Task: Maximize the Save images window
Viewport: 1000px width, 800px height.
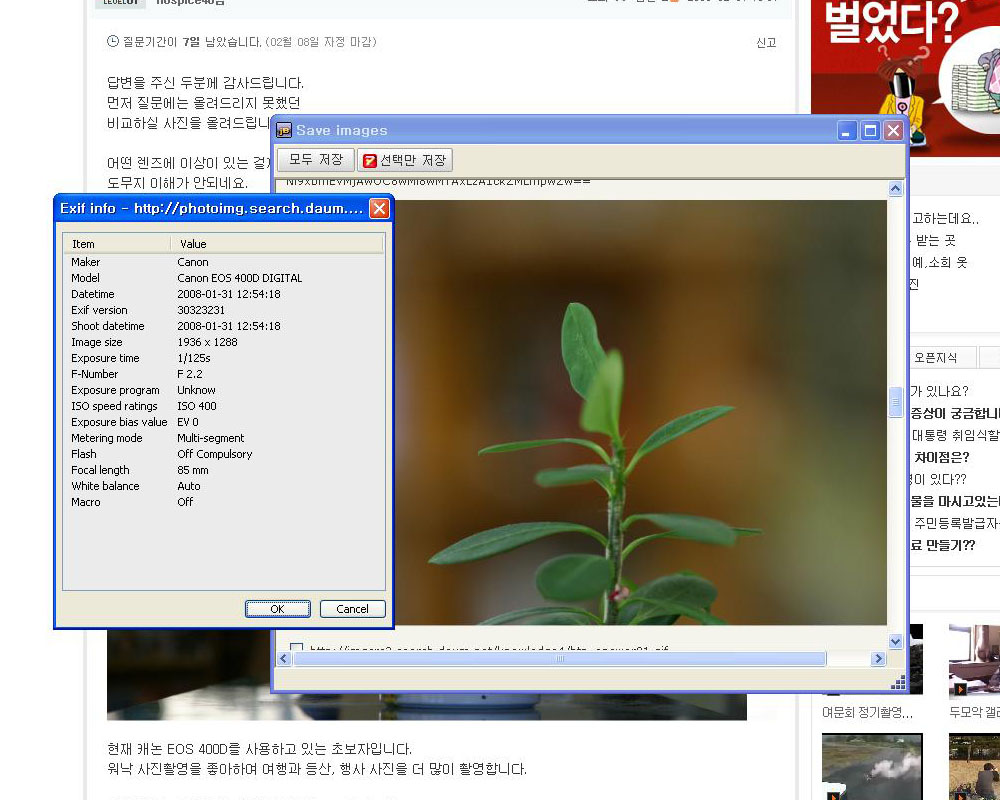Action: click(870, 131)
